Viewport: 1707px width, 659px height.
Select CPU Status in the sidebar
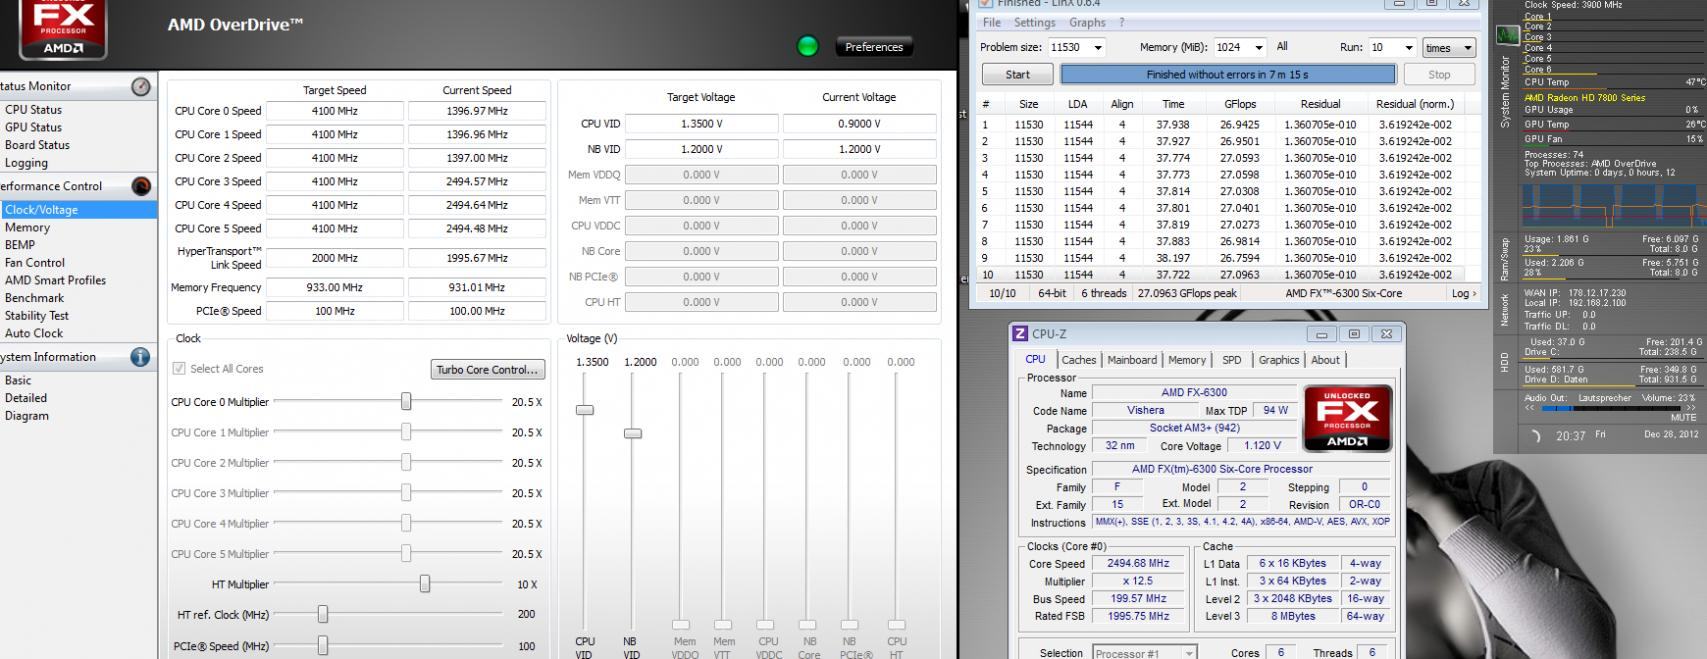pos(33,110)
